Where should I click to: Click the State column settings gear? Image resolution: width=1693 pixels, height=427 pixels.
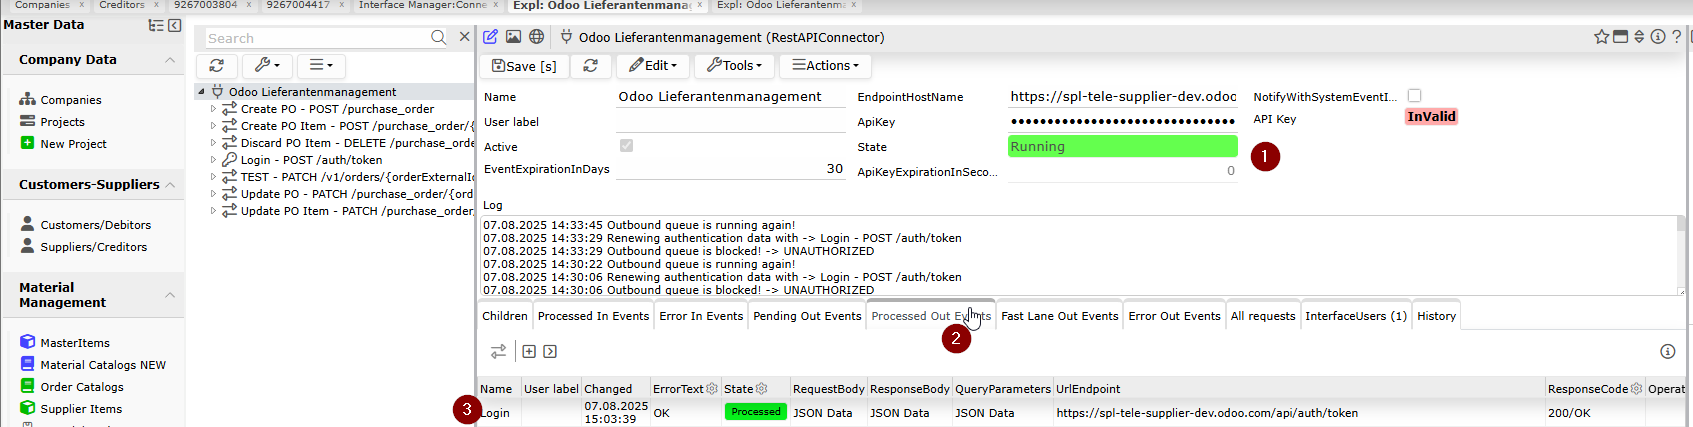coord(761,389)
